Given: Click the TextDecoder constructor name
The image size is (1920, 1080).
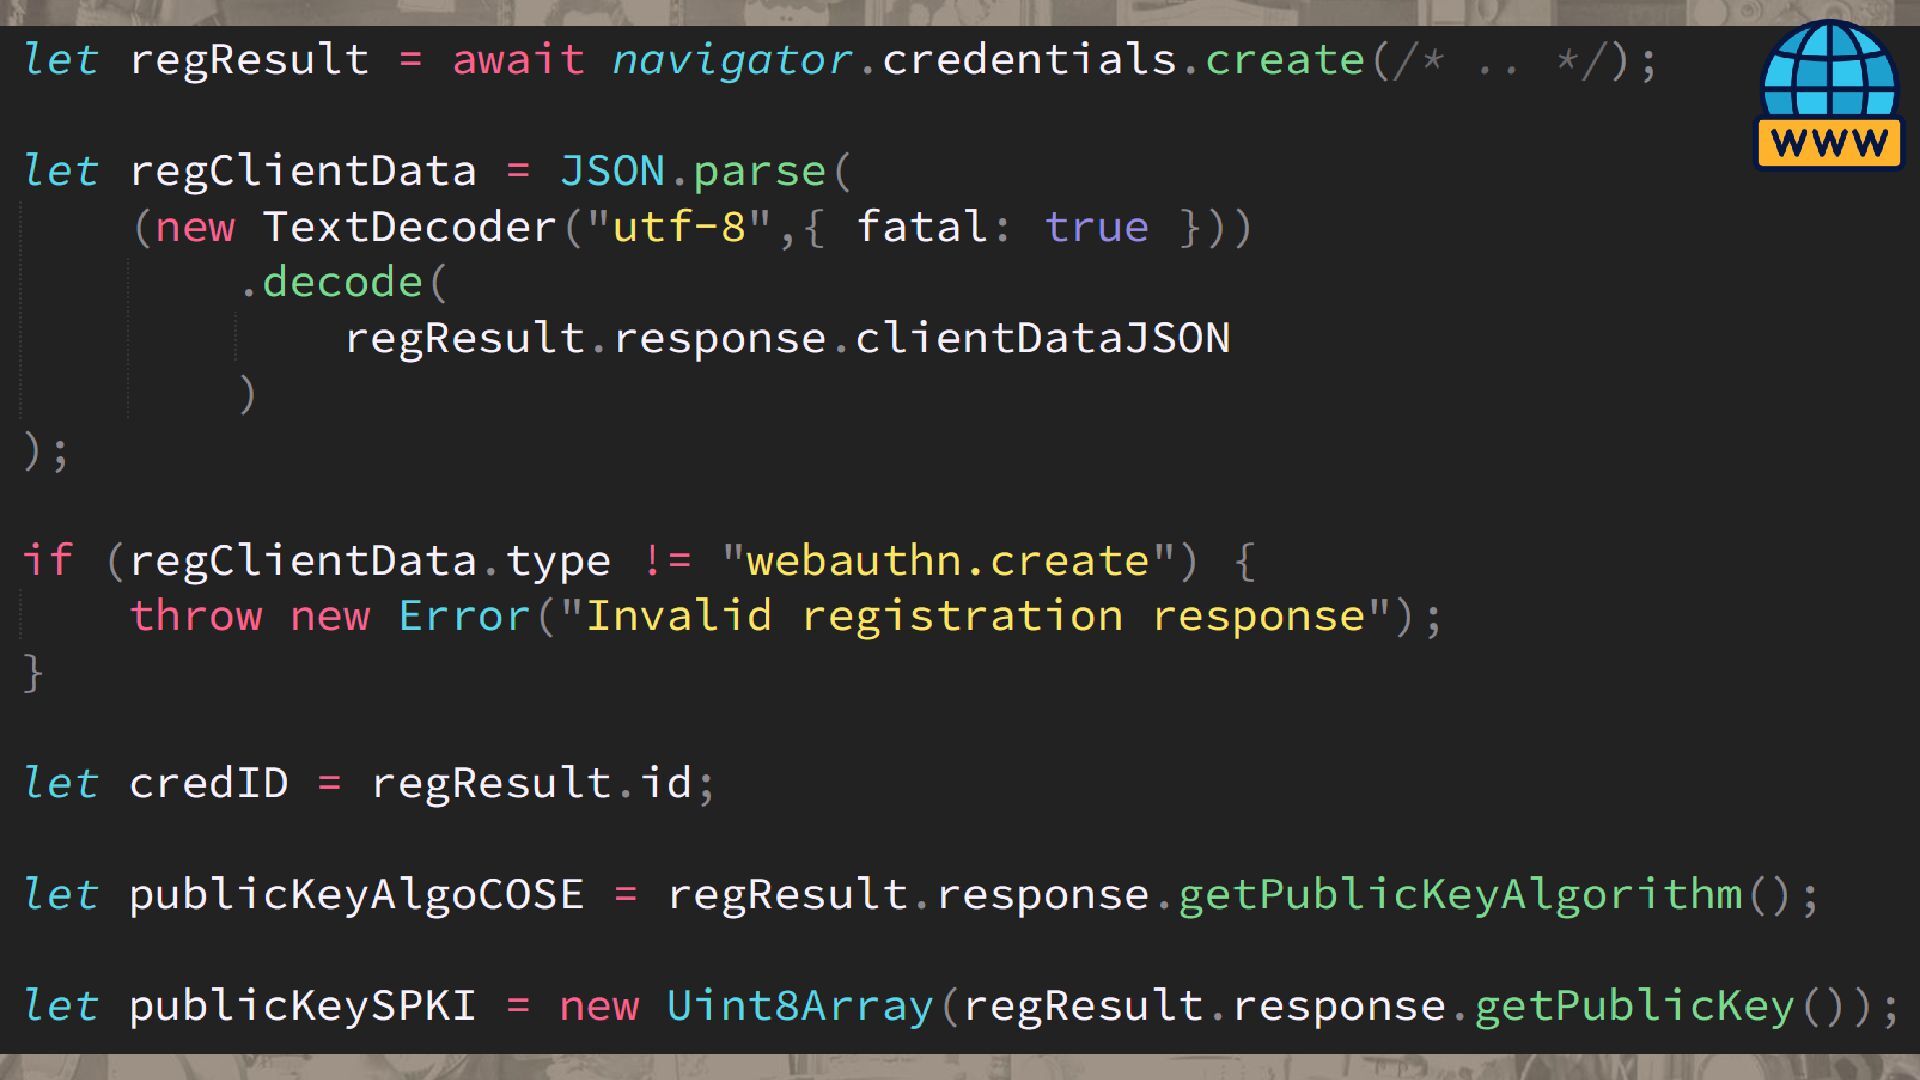Looking at the screenshot, I should [409, 227].
